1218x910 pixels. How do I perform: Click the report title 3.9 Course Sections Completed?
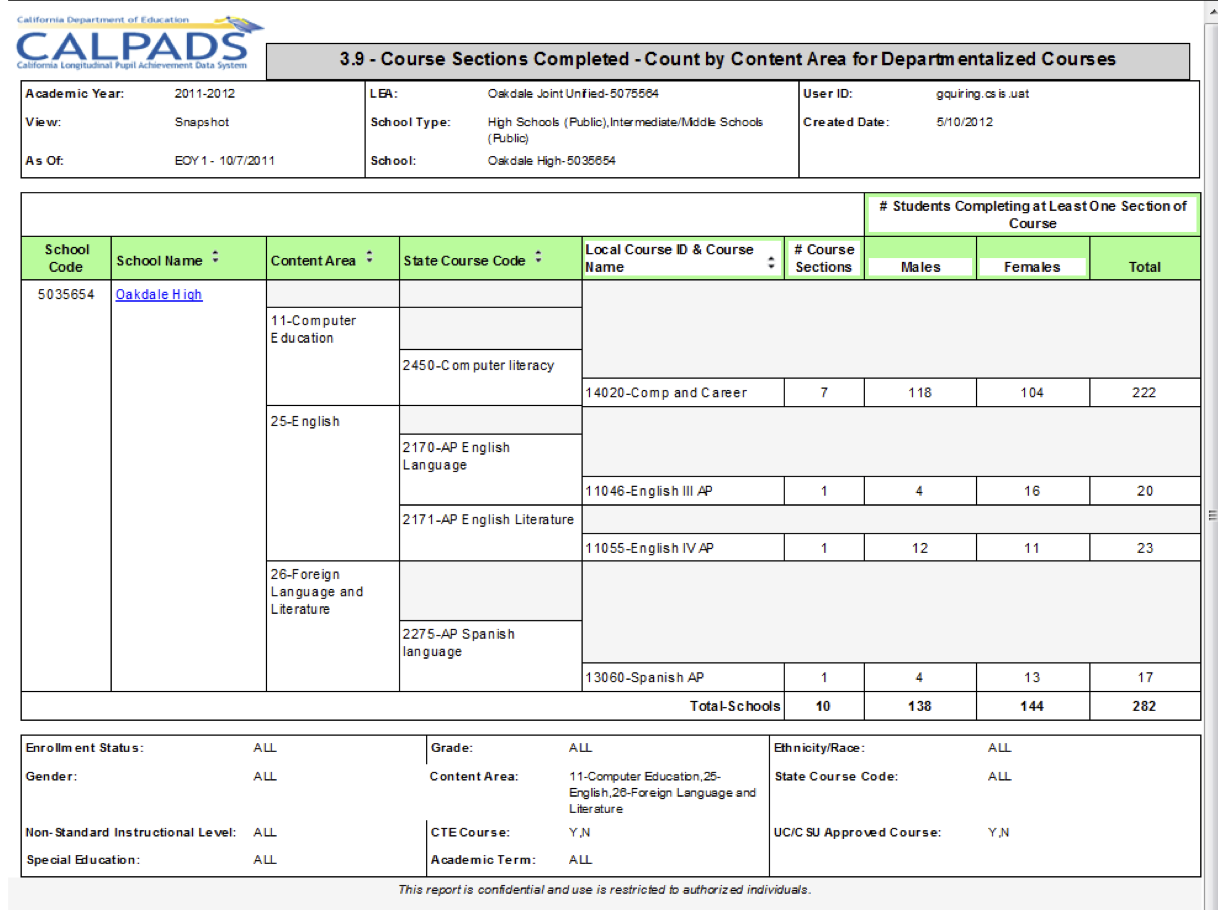(728, 59)
